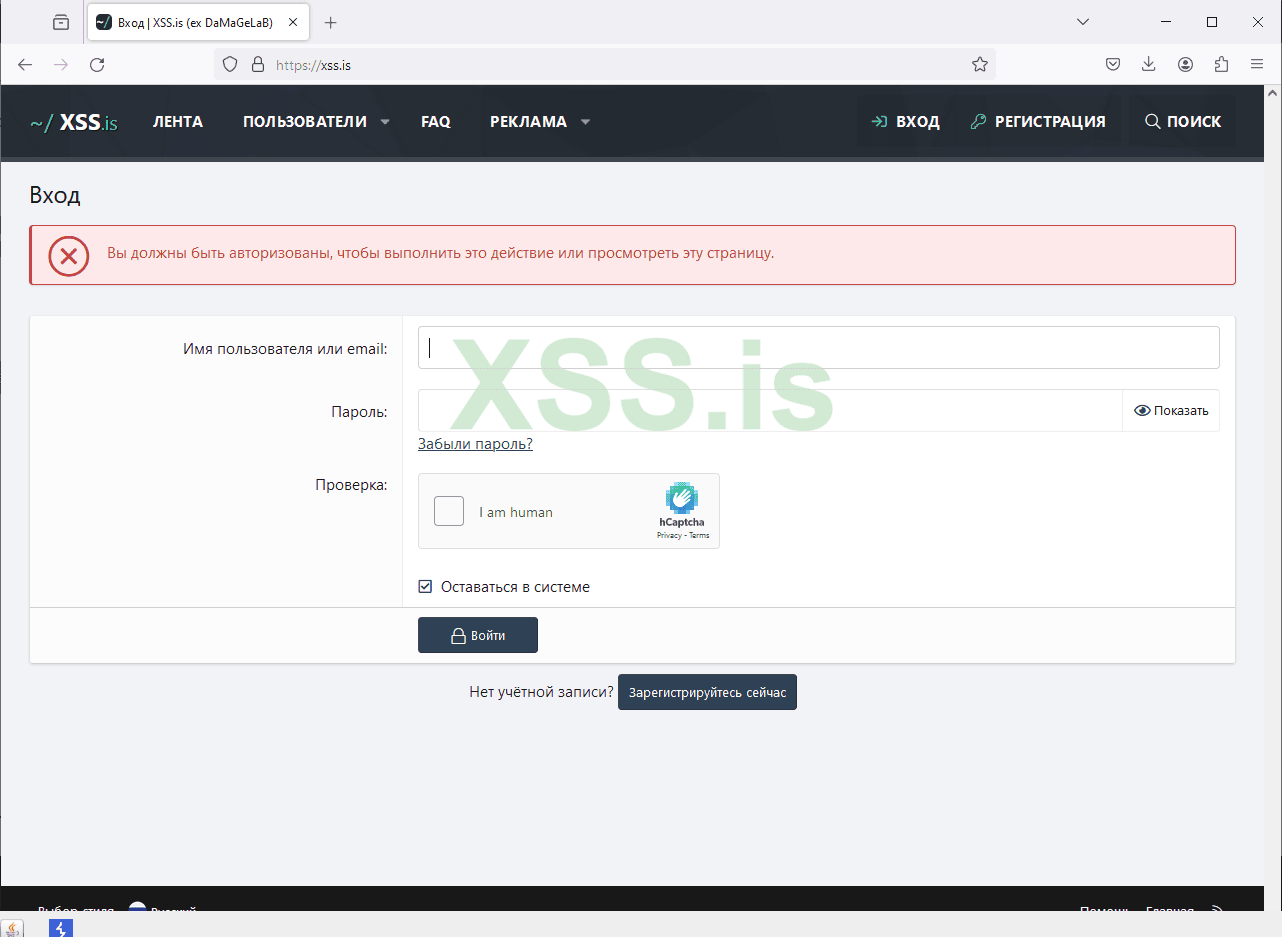Click the hCaptcha logo
The width and height of the screenshot is (1282, 937).
click(x=682, y=497)
